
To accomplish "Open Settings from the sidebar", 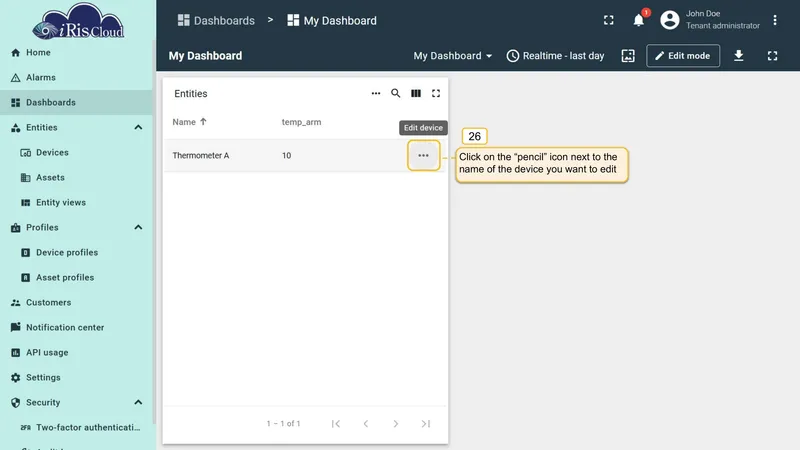I will [77, 378].
